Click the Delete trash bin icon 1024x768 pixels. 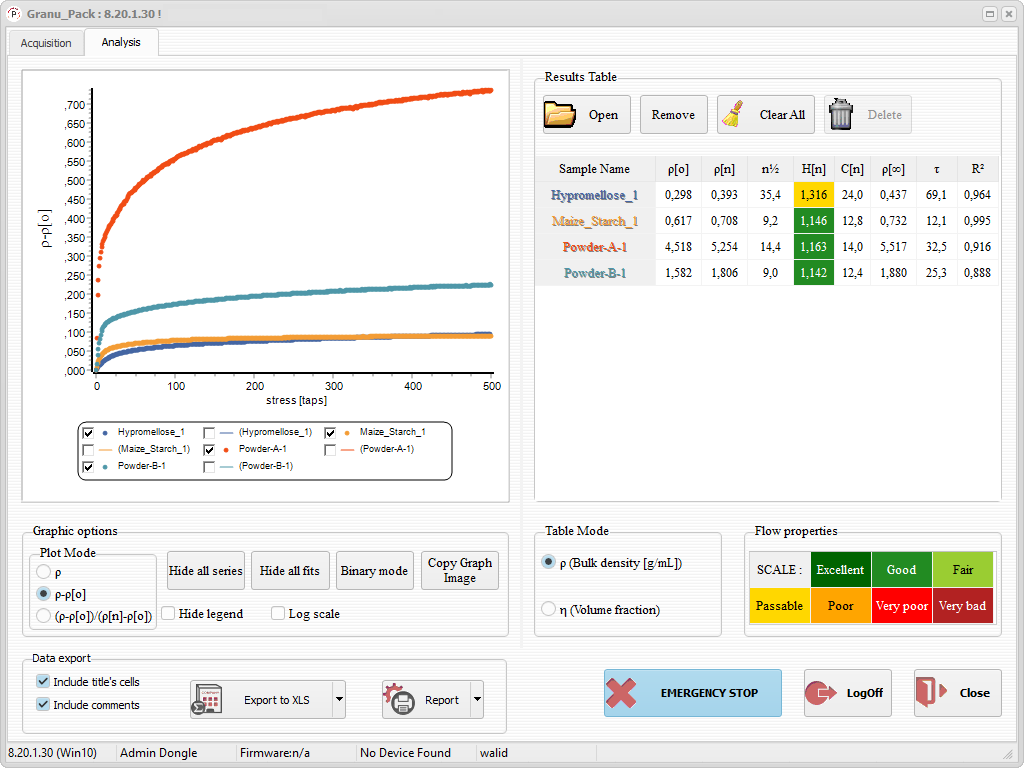(867, 114)
